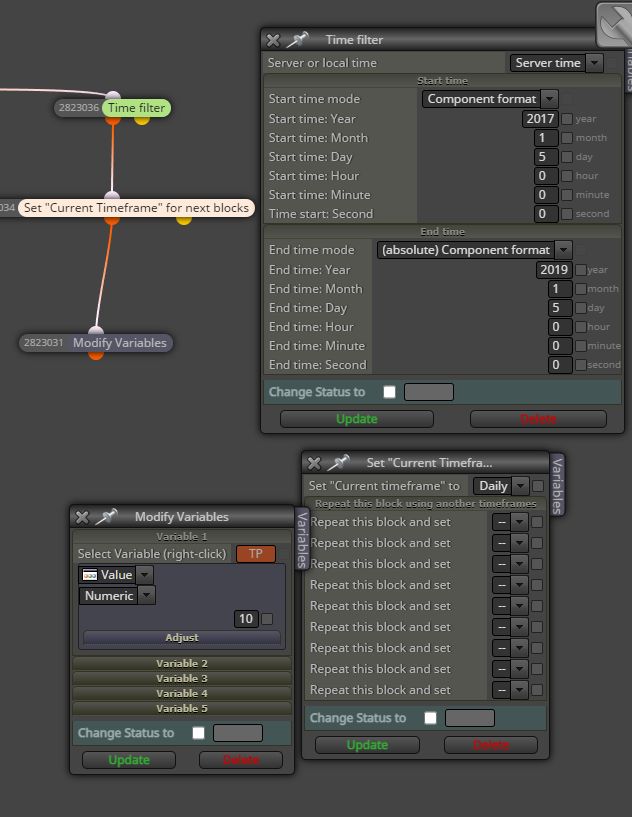Click the orange TP variable swatch

click(256, 554)
